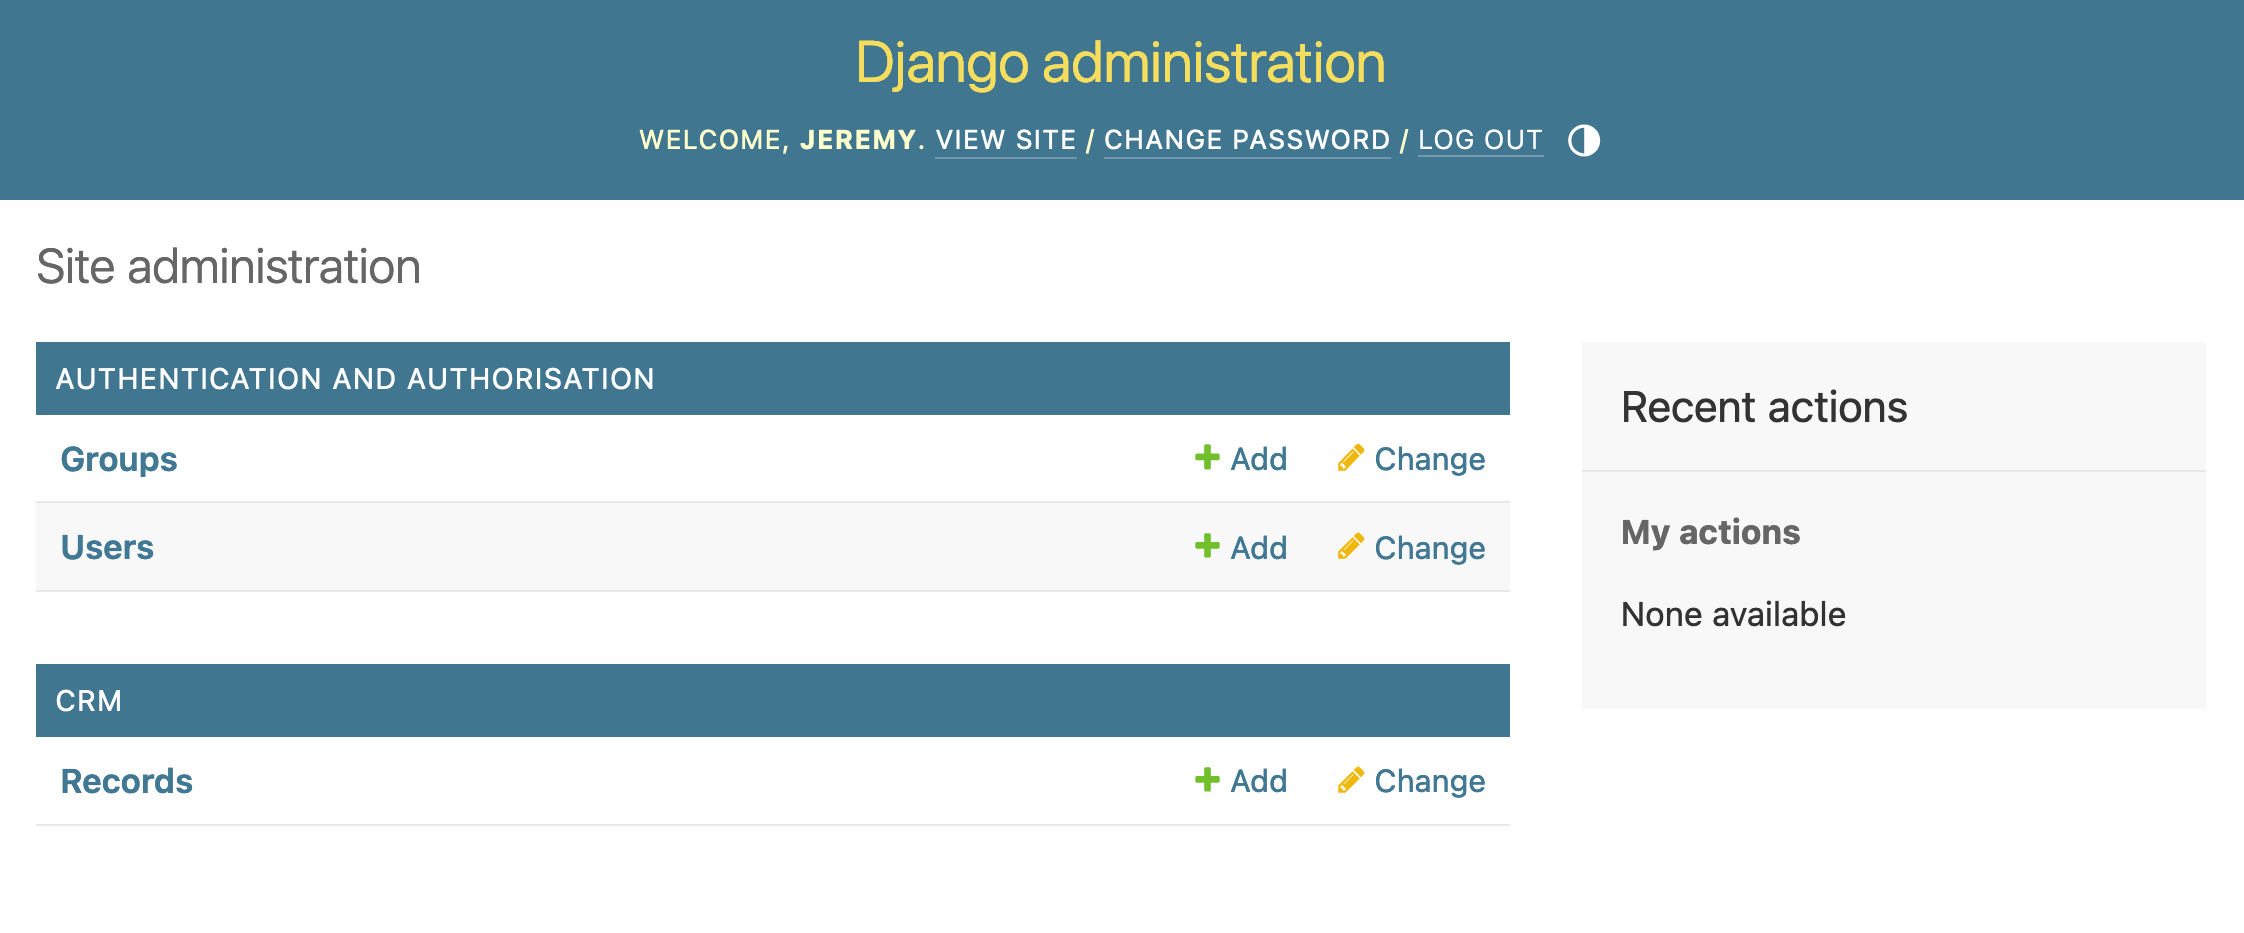
Task: Toggle the light/dark theme icon
Action: pyautogui.click(x=1583, y=141)
